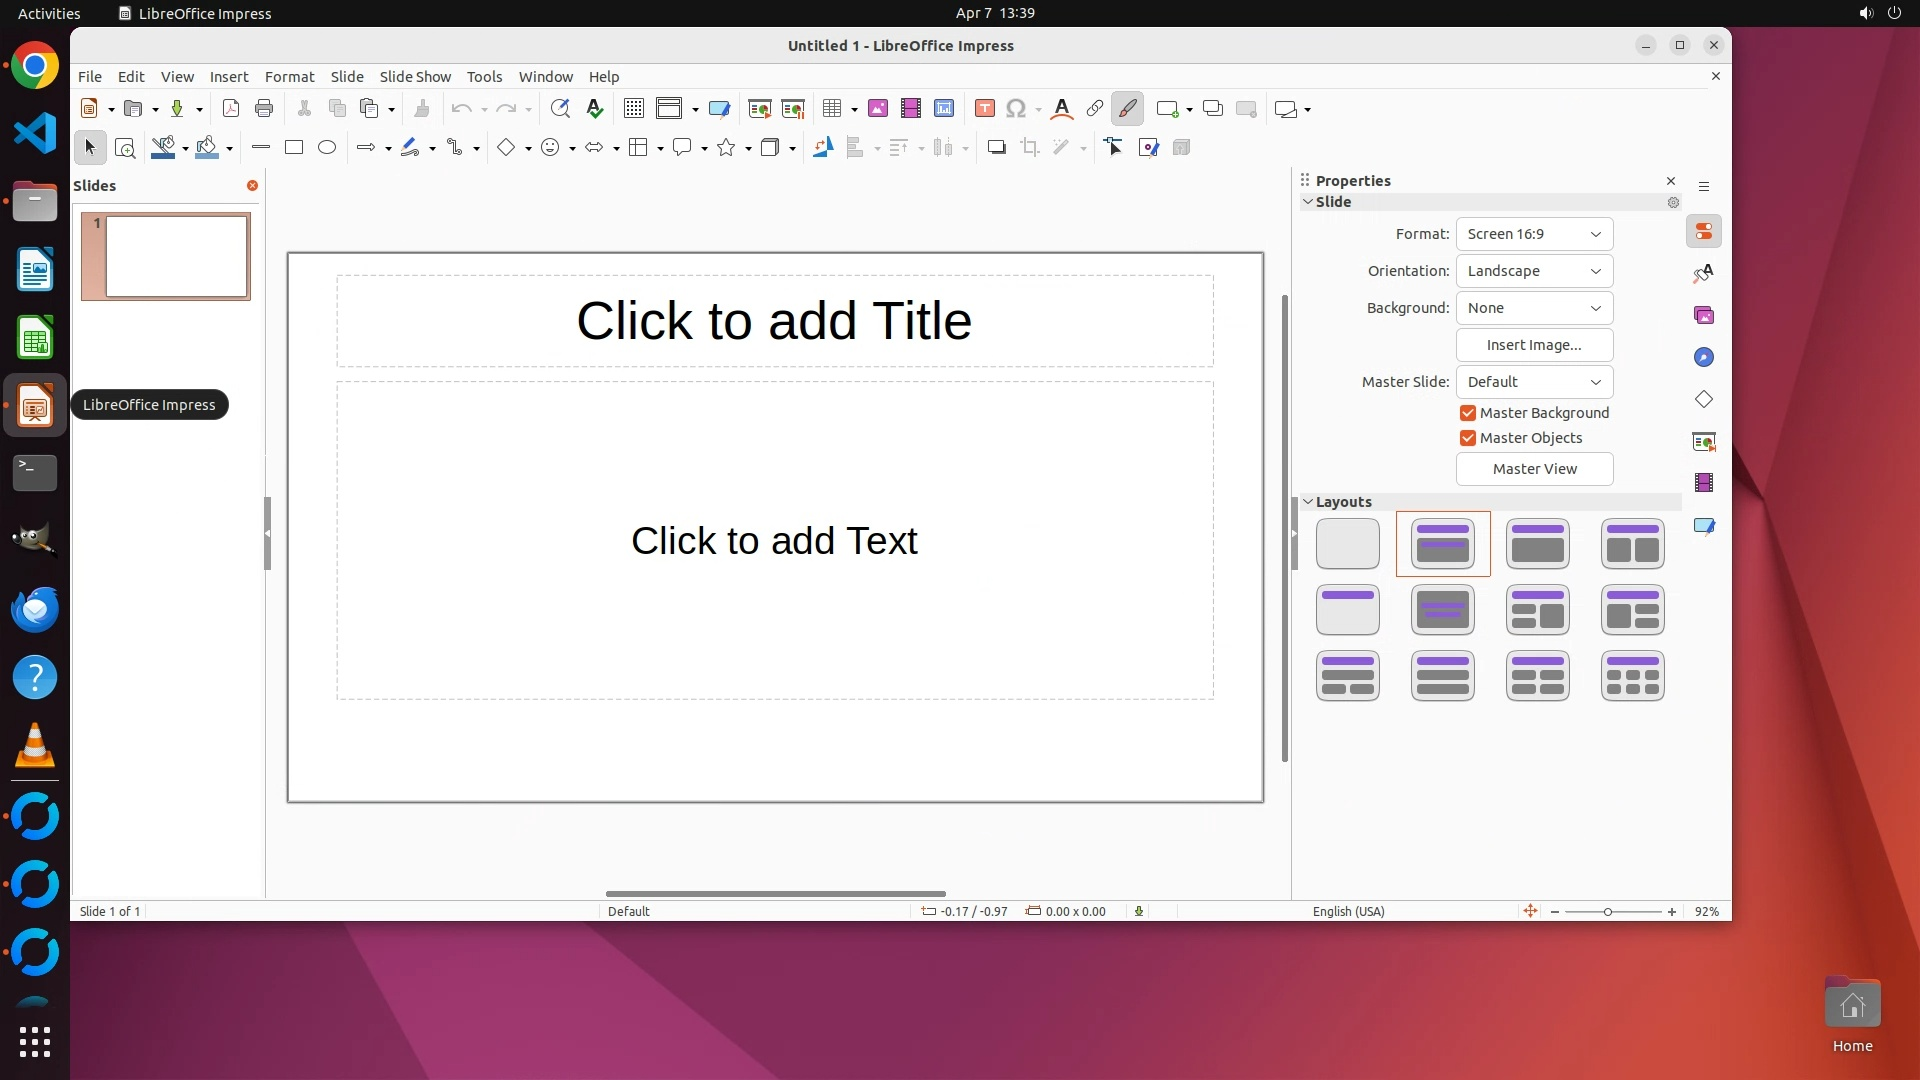This screenshot has width=1920, height=1080.
Task: Open the Navigator sidebar icon
Action: click(x=1704, y=358)
